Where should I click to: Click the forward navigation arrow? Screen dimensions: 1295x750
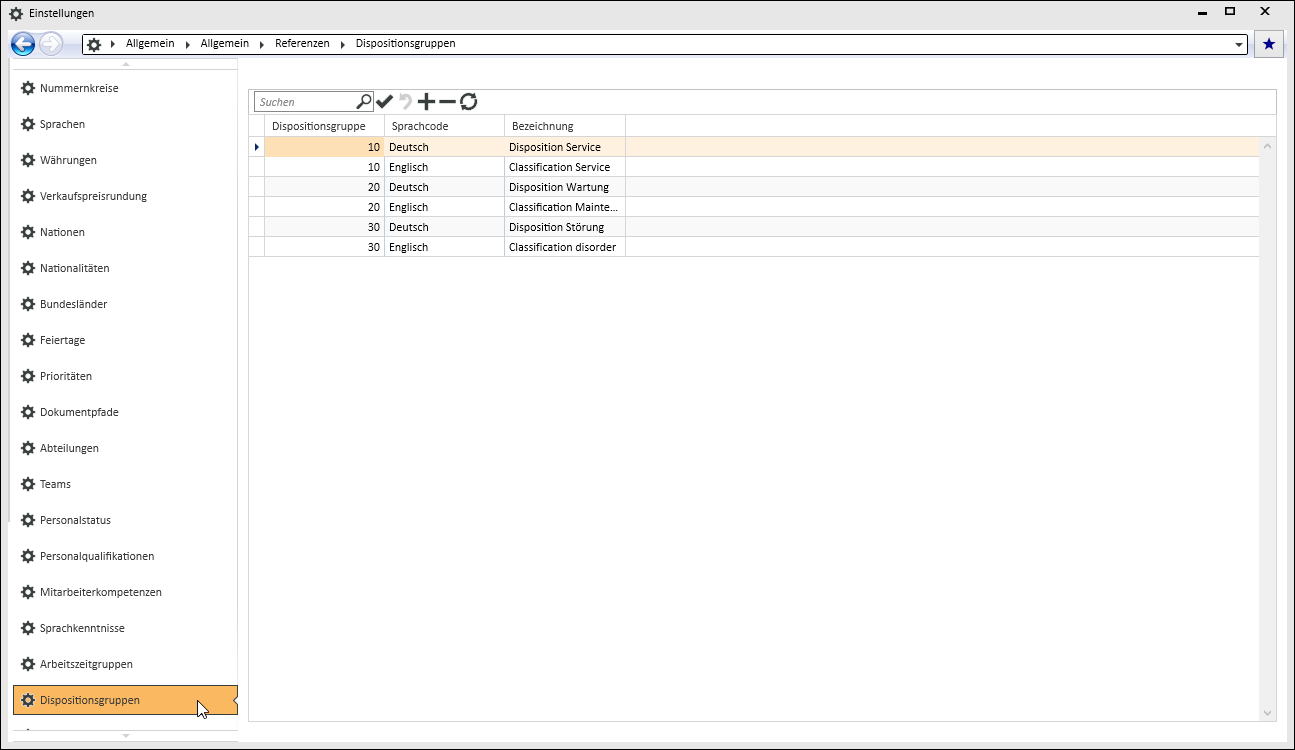pyautogui.click(x=51, y=44)
